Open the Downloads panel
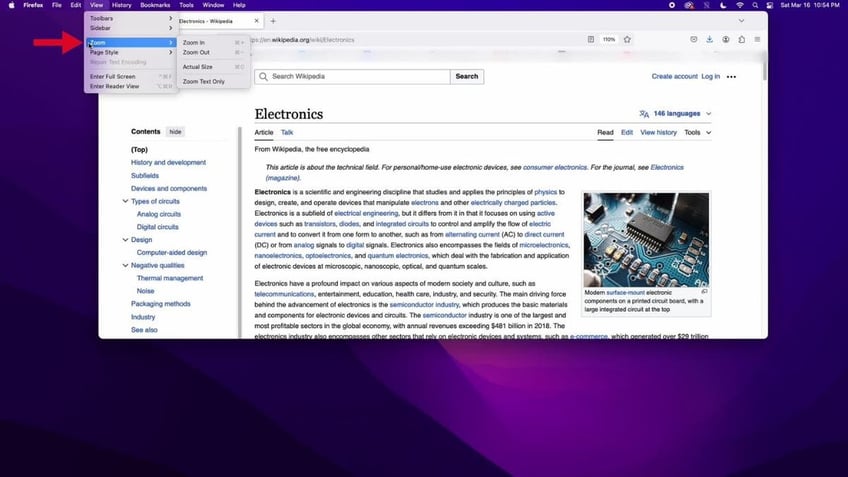The height and width of the screenshot is (477, 848). (710, 39)
